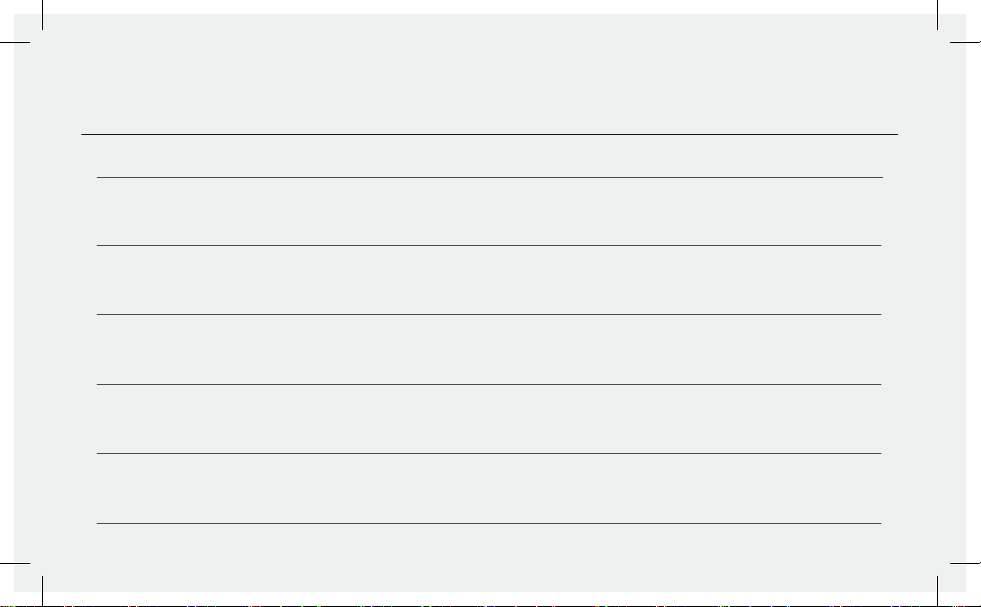Click the top-left horizontal crop mark
The width and height of the screenshot is (981, 607).
pyautogui.click(x=15, y=43)
